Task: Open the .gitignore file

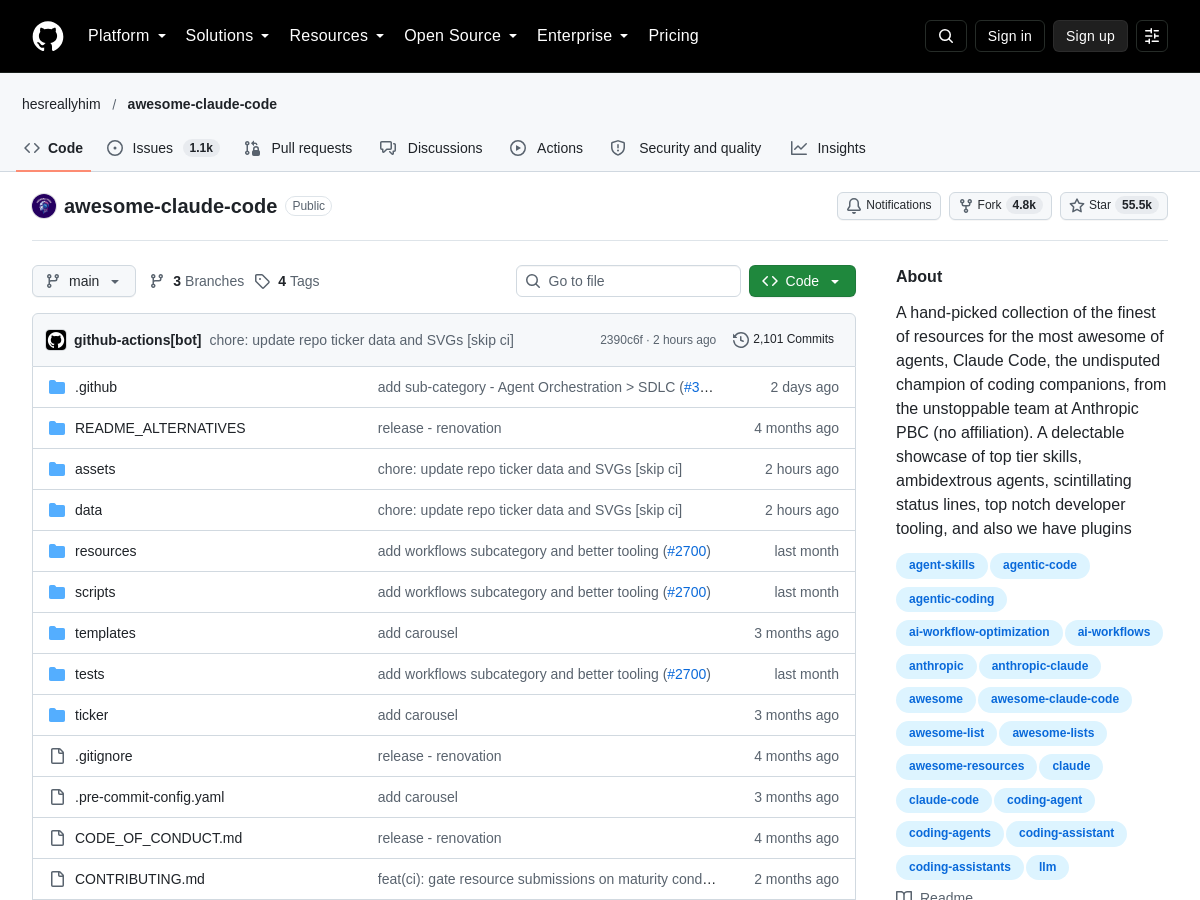Action: (104, 756)
